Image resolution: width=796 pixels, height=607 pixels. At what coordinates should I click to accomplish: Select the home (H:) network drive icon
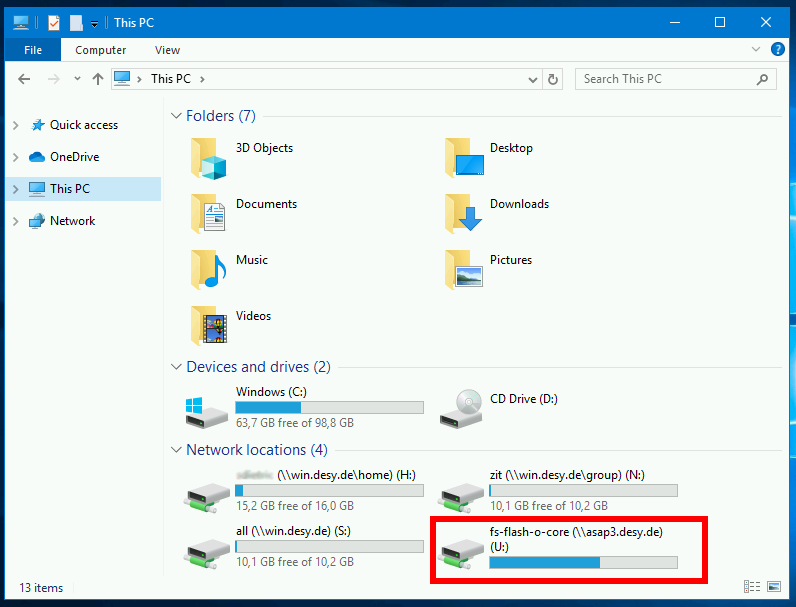click(x=207, y=497)
